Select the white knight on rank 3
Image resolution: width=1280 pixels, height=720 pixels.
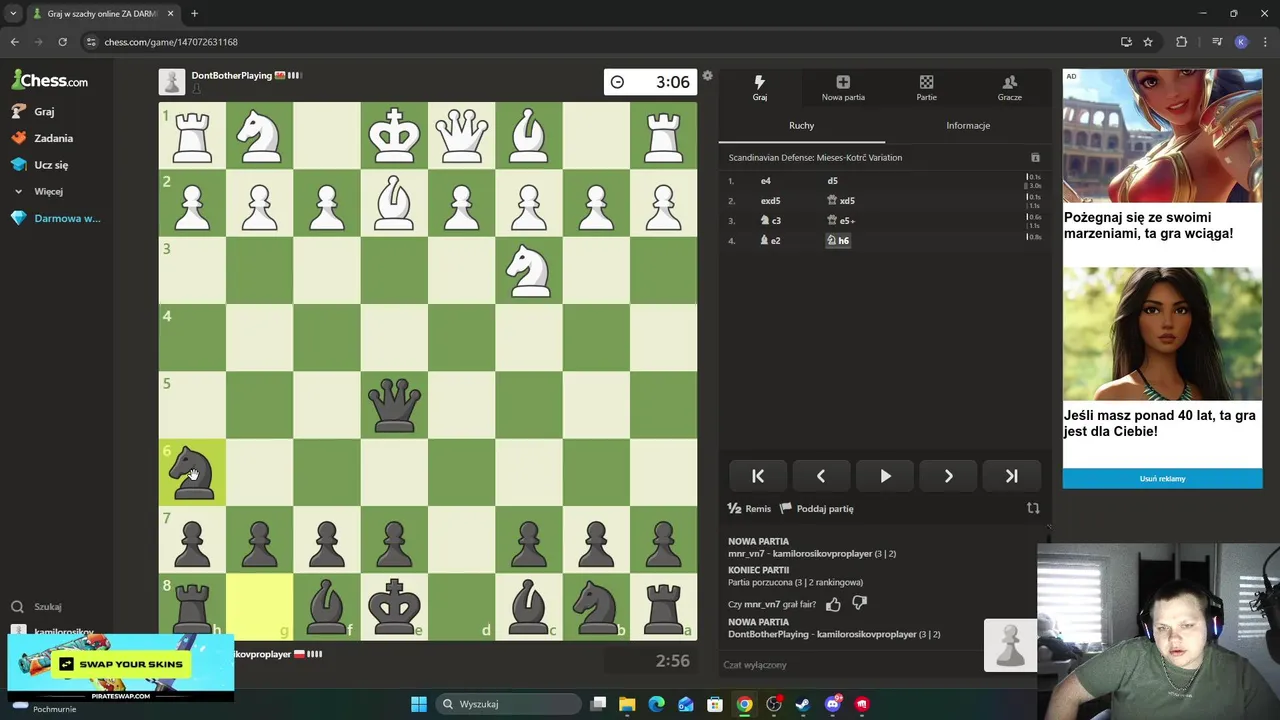(529, 270)
